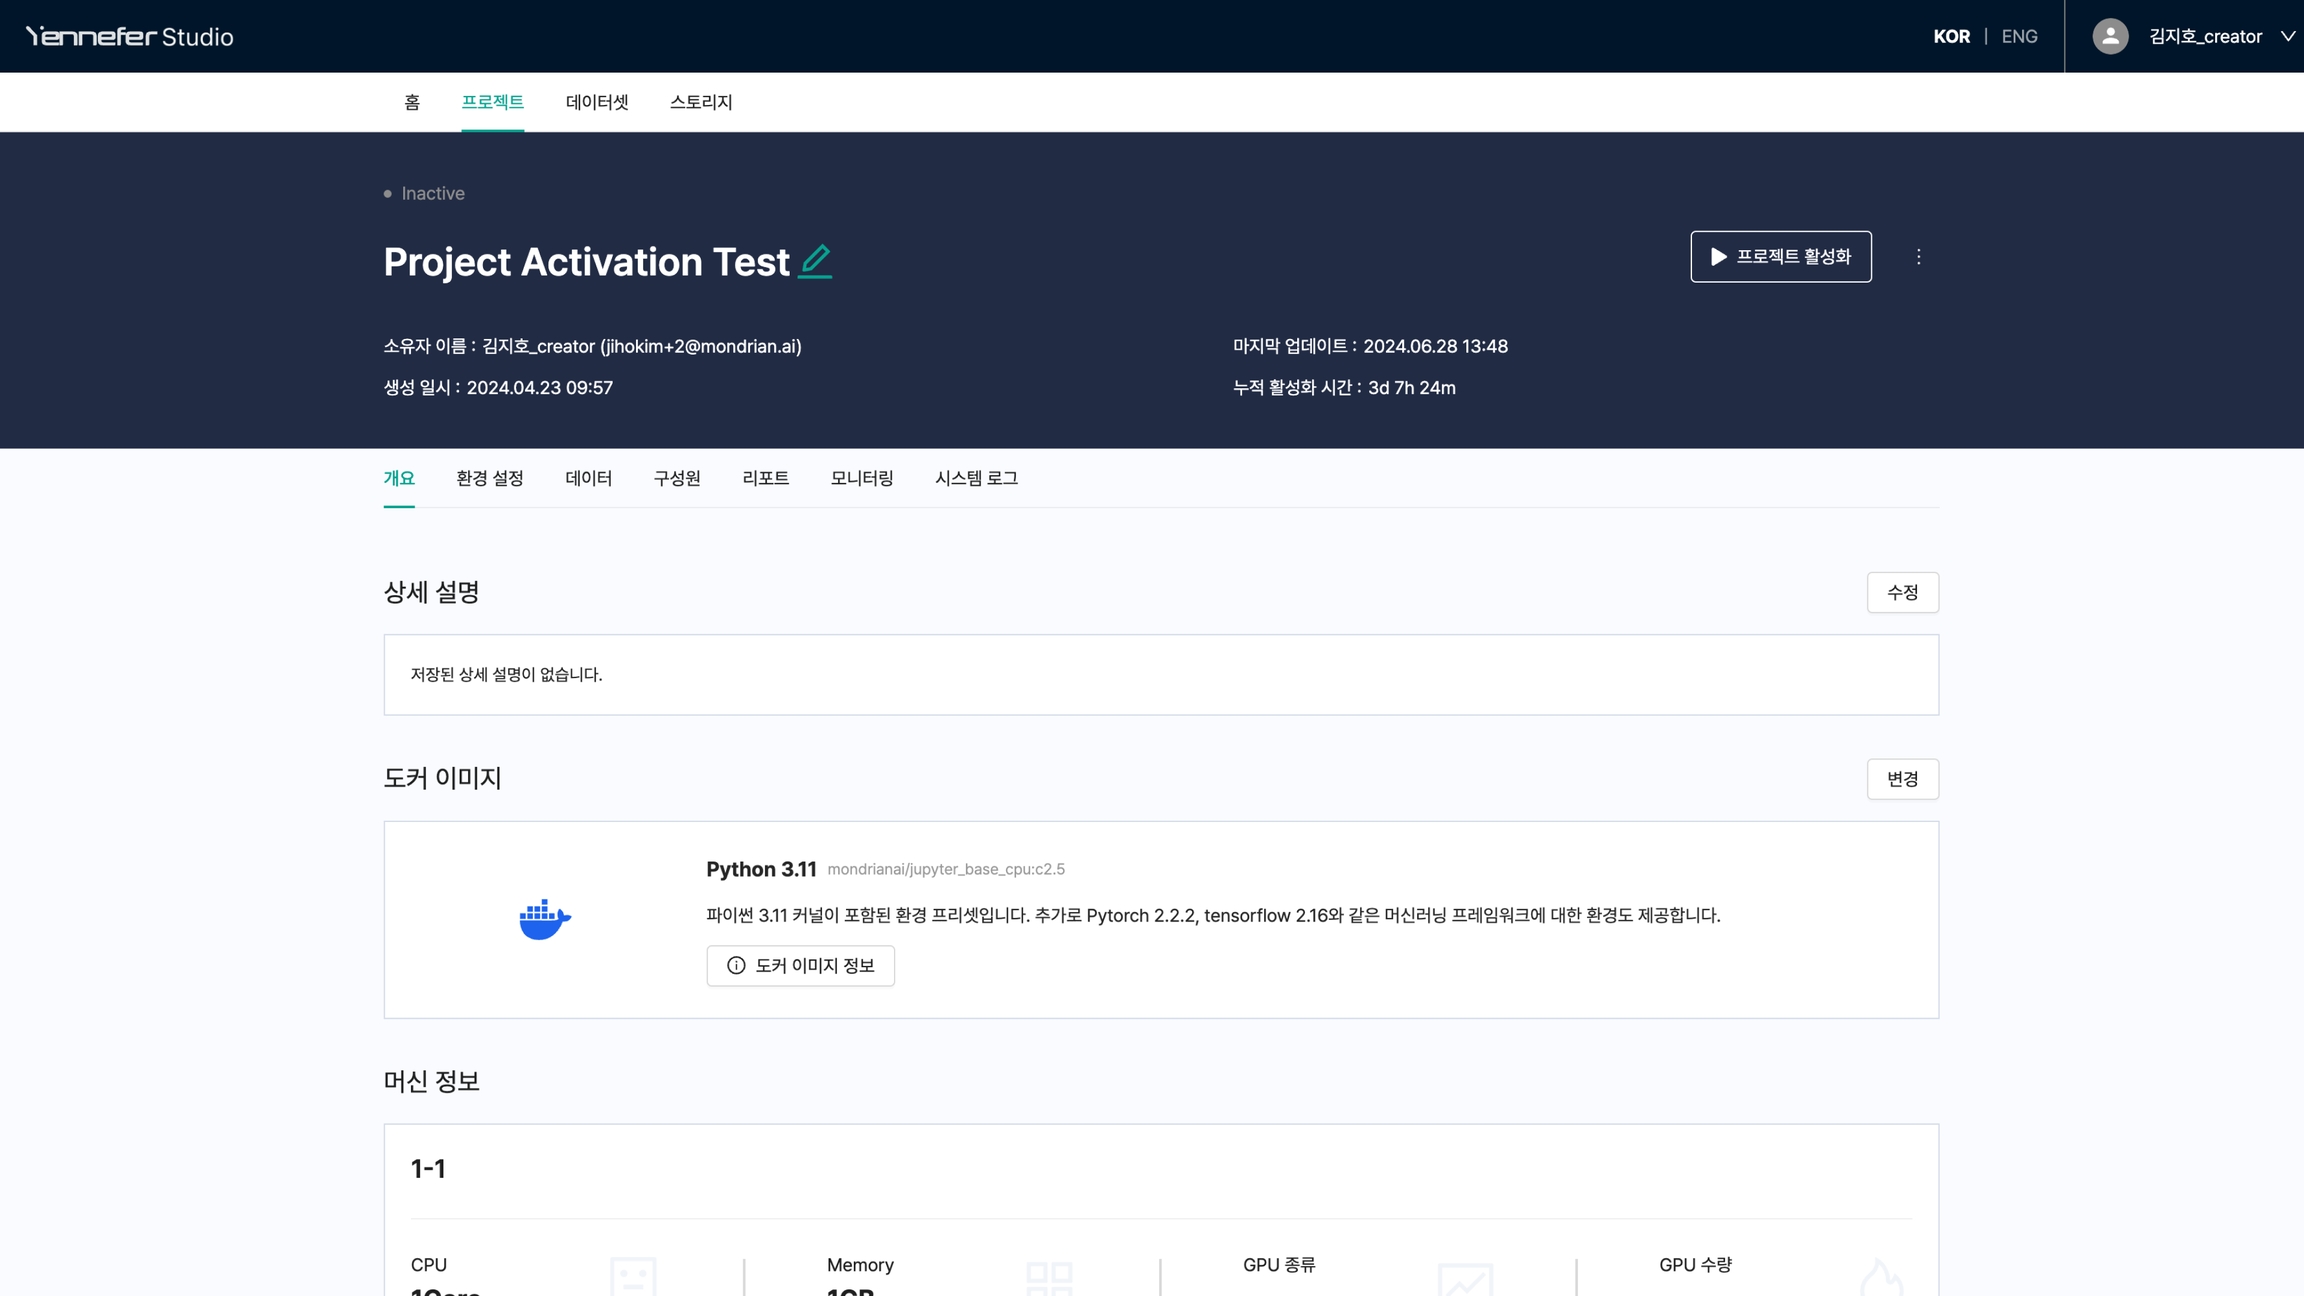Open the 환경 설정 tab
The image size is (2304, 1296).
(x=489, y=478)
